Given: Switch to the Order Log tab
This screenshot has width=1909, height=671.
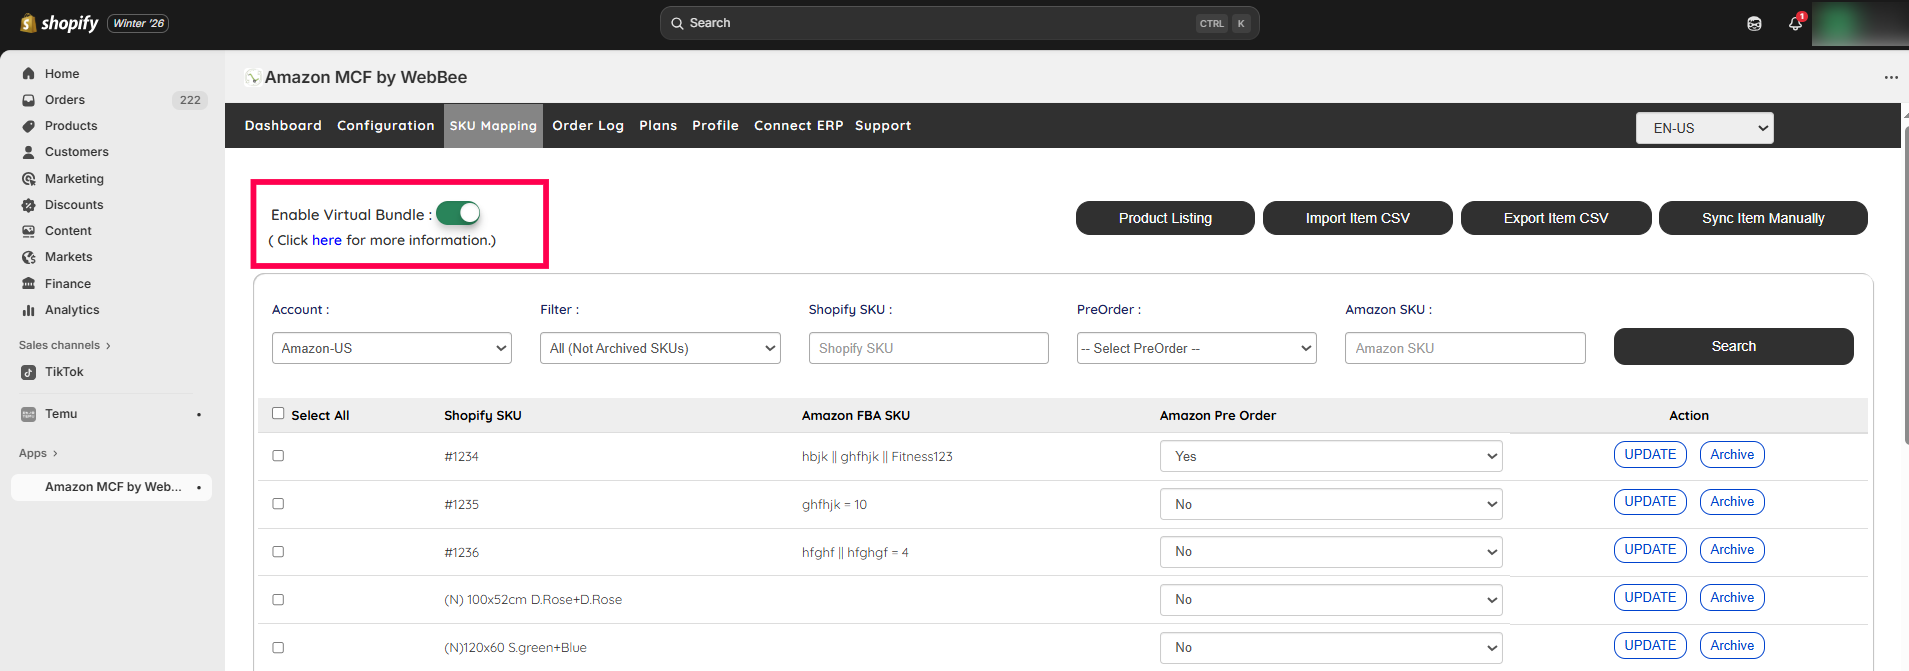Looking at the screenshot, I should coord(587,126).
